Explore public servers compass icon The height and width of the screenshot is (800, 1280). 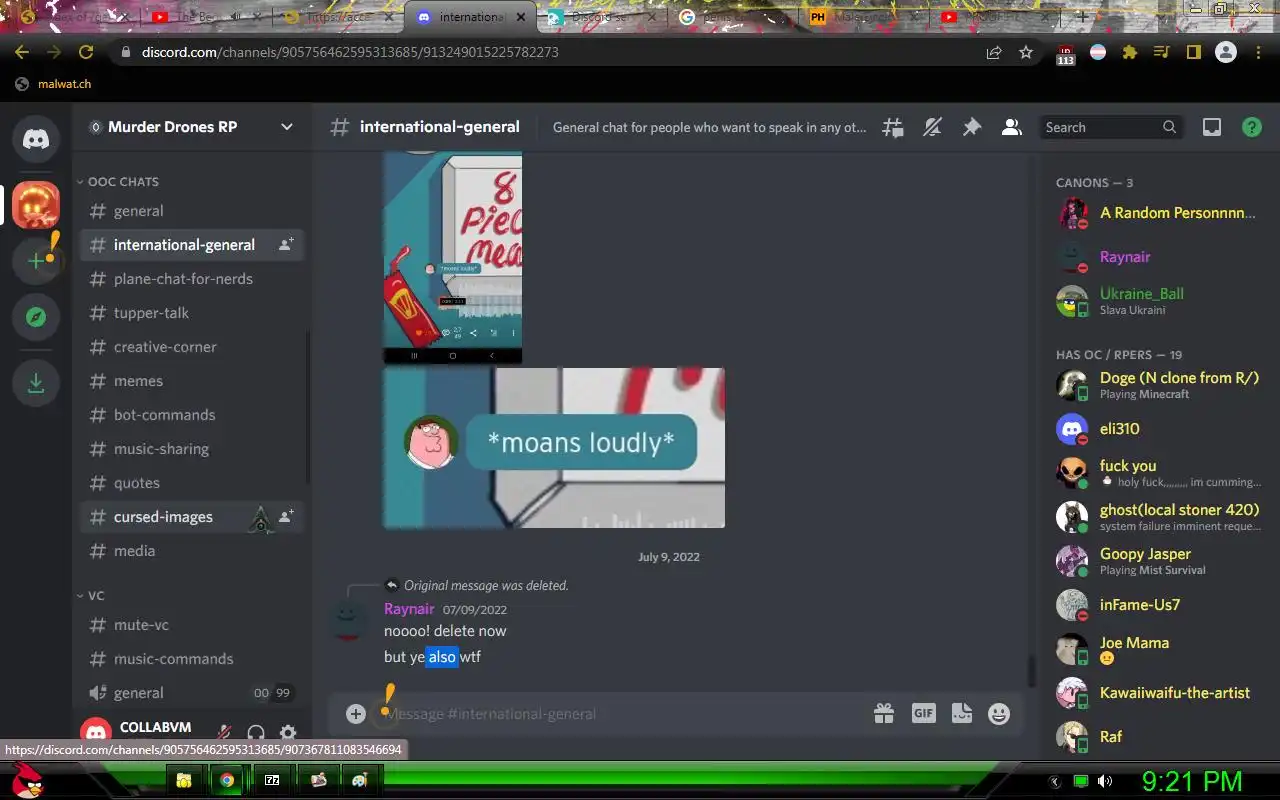[36, 317]
